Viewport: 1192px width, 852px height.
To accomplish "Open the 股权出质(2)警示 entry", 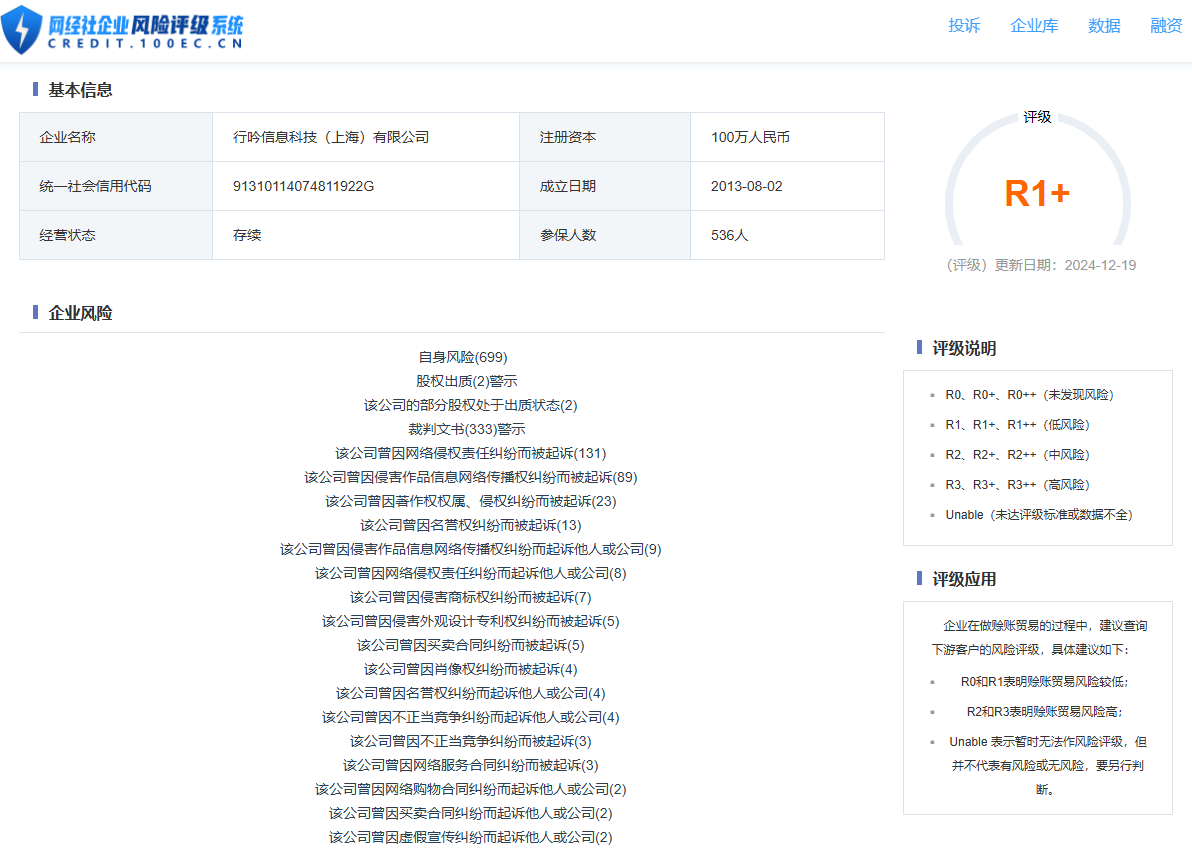I will click(466, 381).
